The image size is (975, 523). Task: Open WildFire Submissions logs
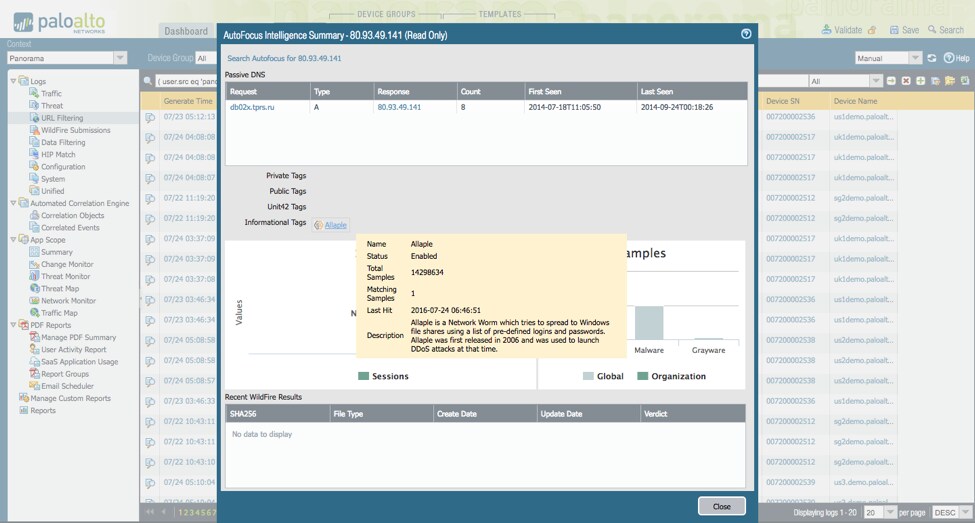[x=75, y=130]
